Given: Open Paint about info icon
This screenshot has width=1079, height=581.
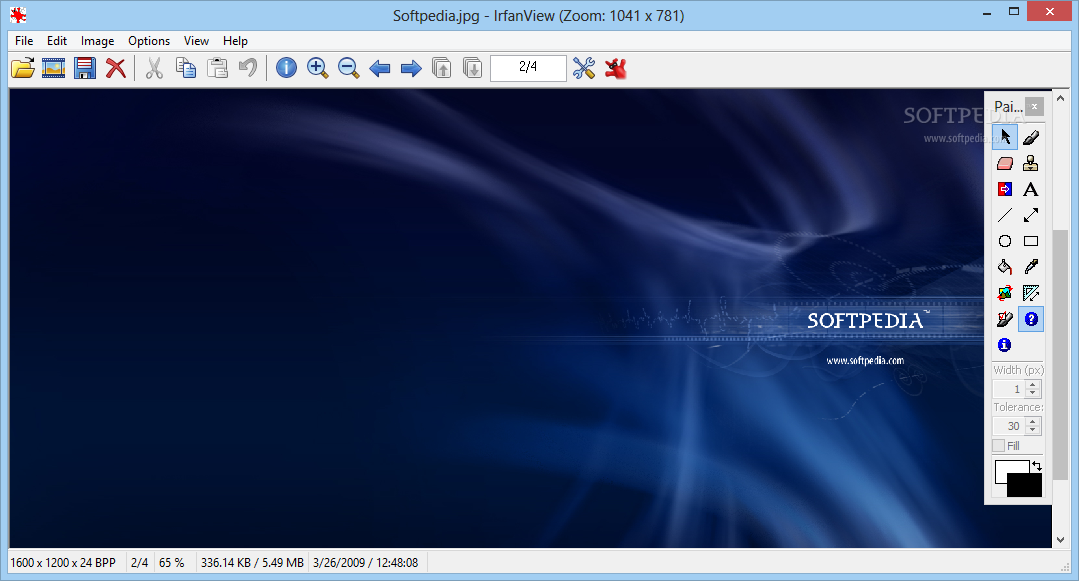Looking at the screenshot, I should pyautogui.click(x=1005, y=345).
